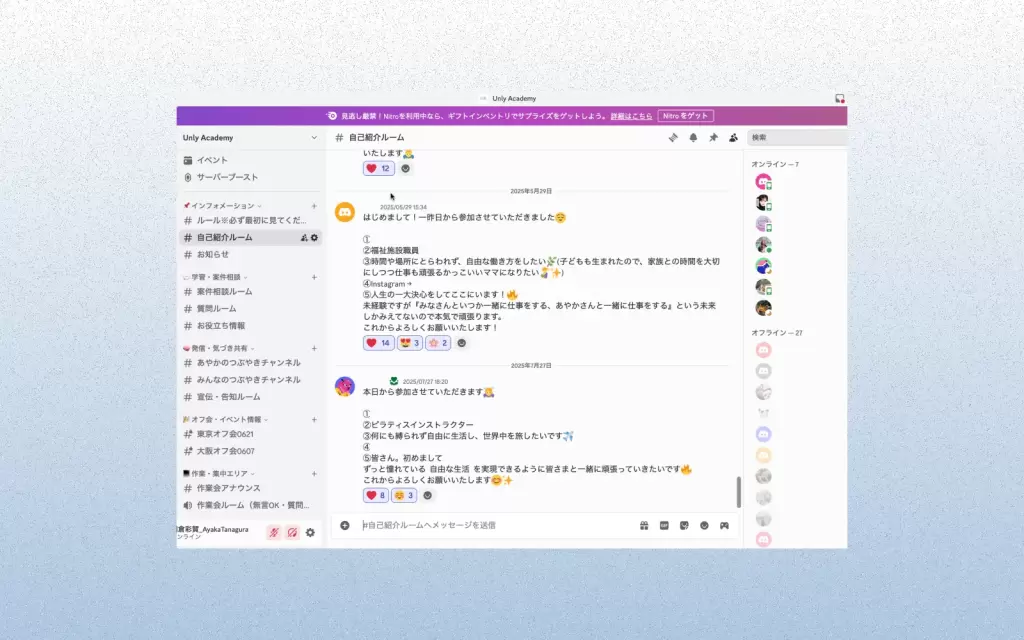The image size is (1024, 640).
Task: Toggle headphone deafen in user panel
Action: [292, 532]
